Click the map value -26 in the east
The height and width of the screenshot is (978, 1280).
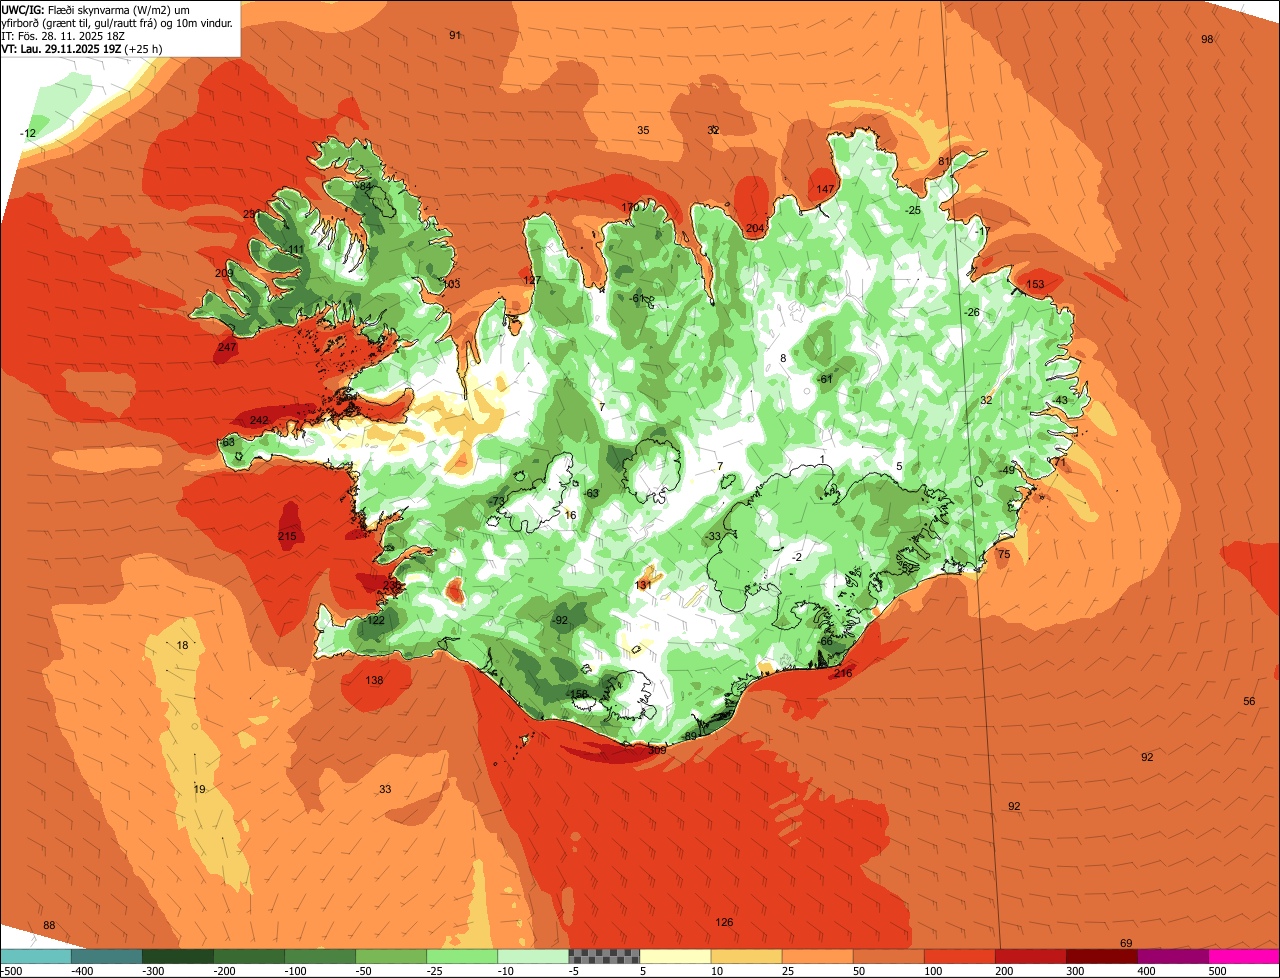[971, 312]
